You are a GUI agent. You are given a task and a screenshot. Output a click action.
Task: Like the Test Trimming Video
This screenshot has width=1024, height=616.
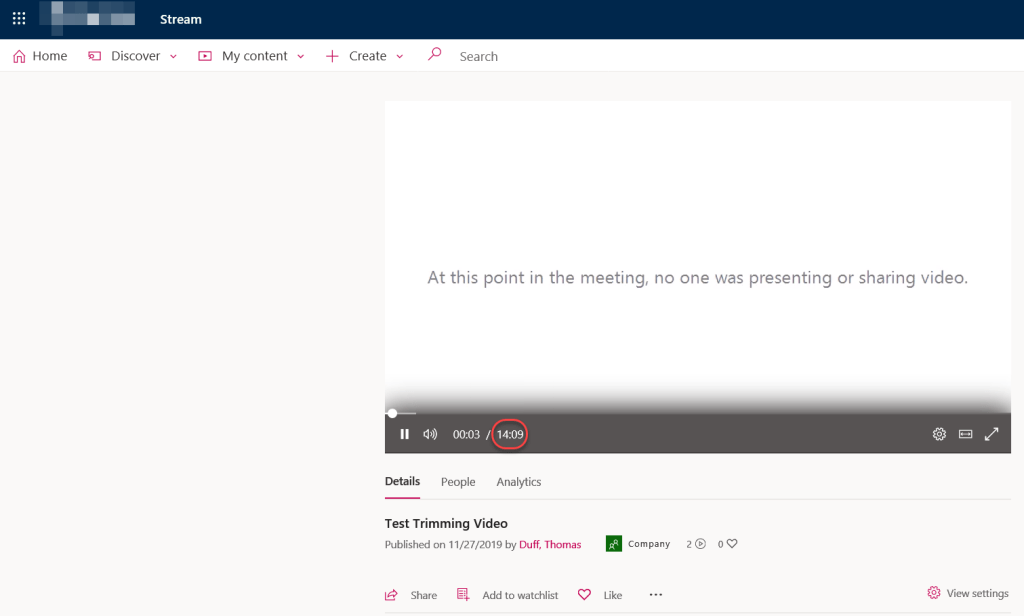[x=584, y=593]
